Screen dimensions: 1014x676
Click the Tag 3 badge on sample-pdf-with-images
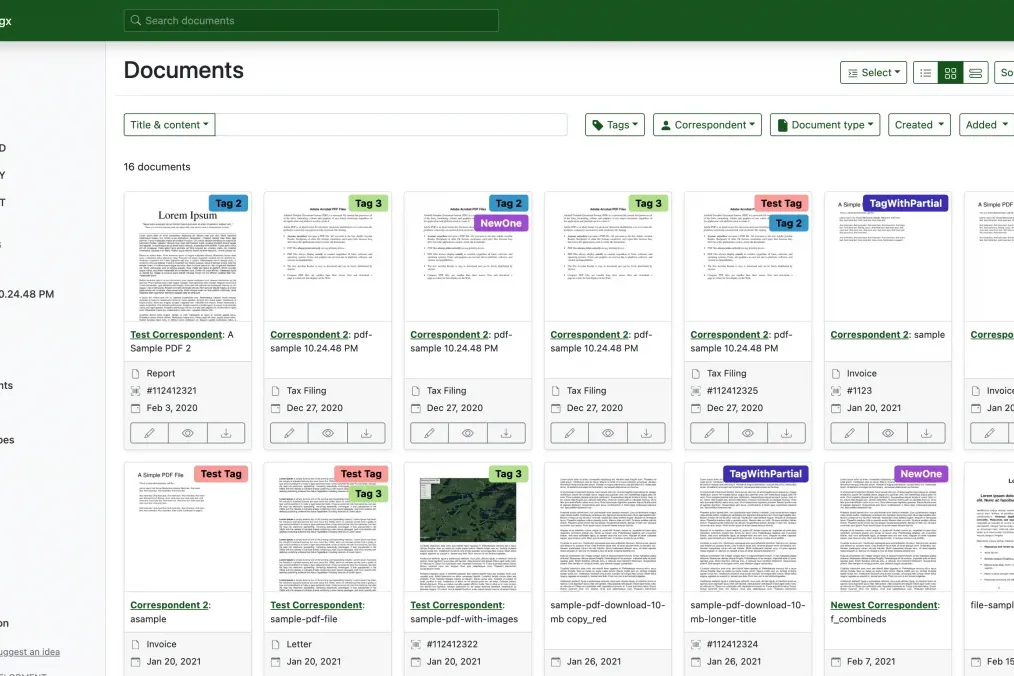point(508,474)
